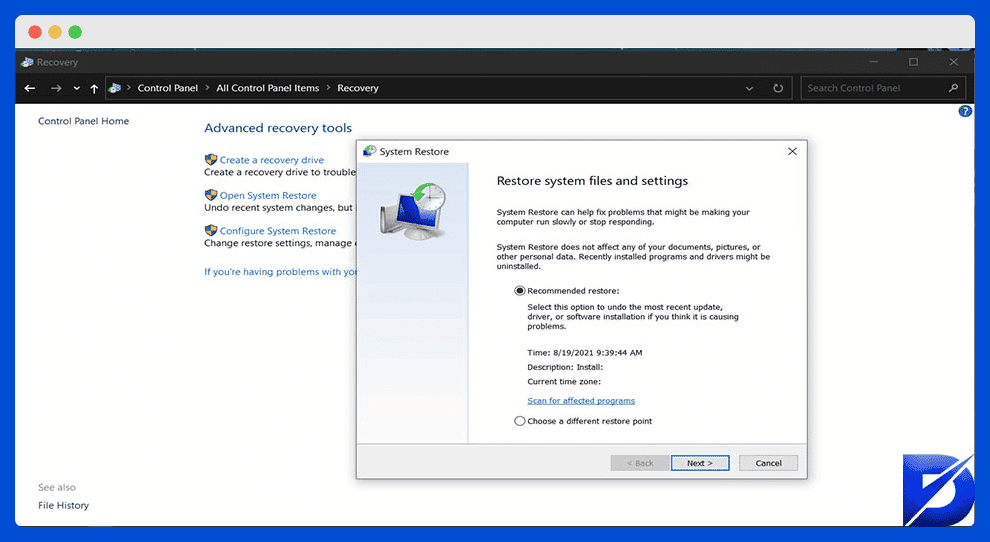
Task: Expand the address bar history dropdown
Action: [749, 88]
